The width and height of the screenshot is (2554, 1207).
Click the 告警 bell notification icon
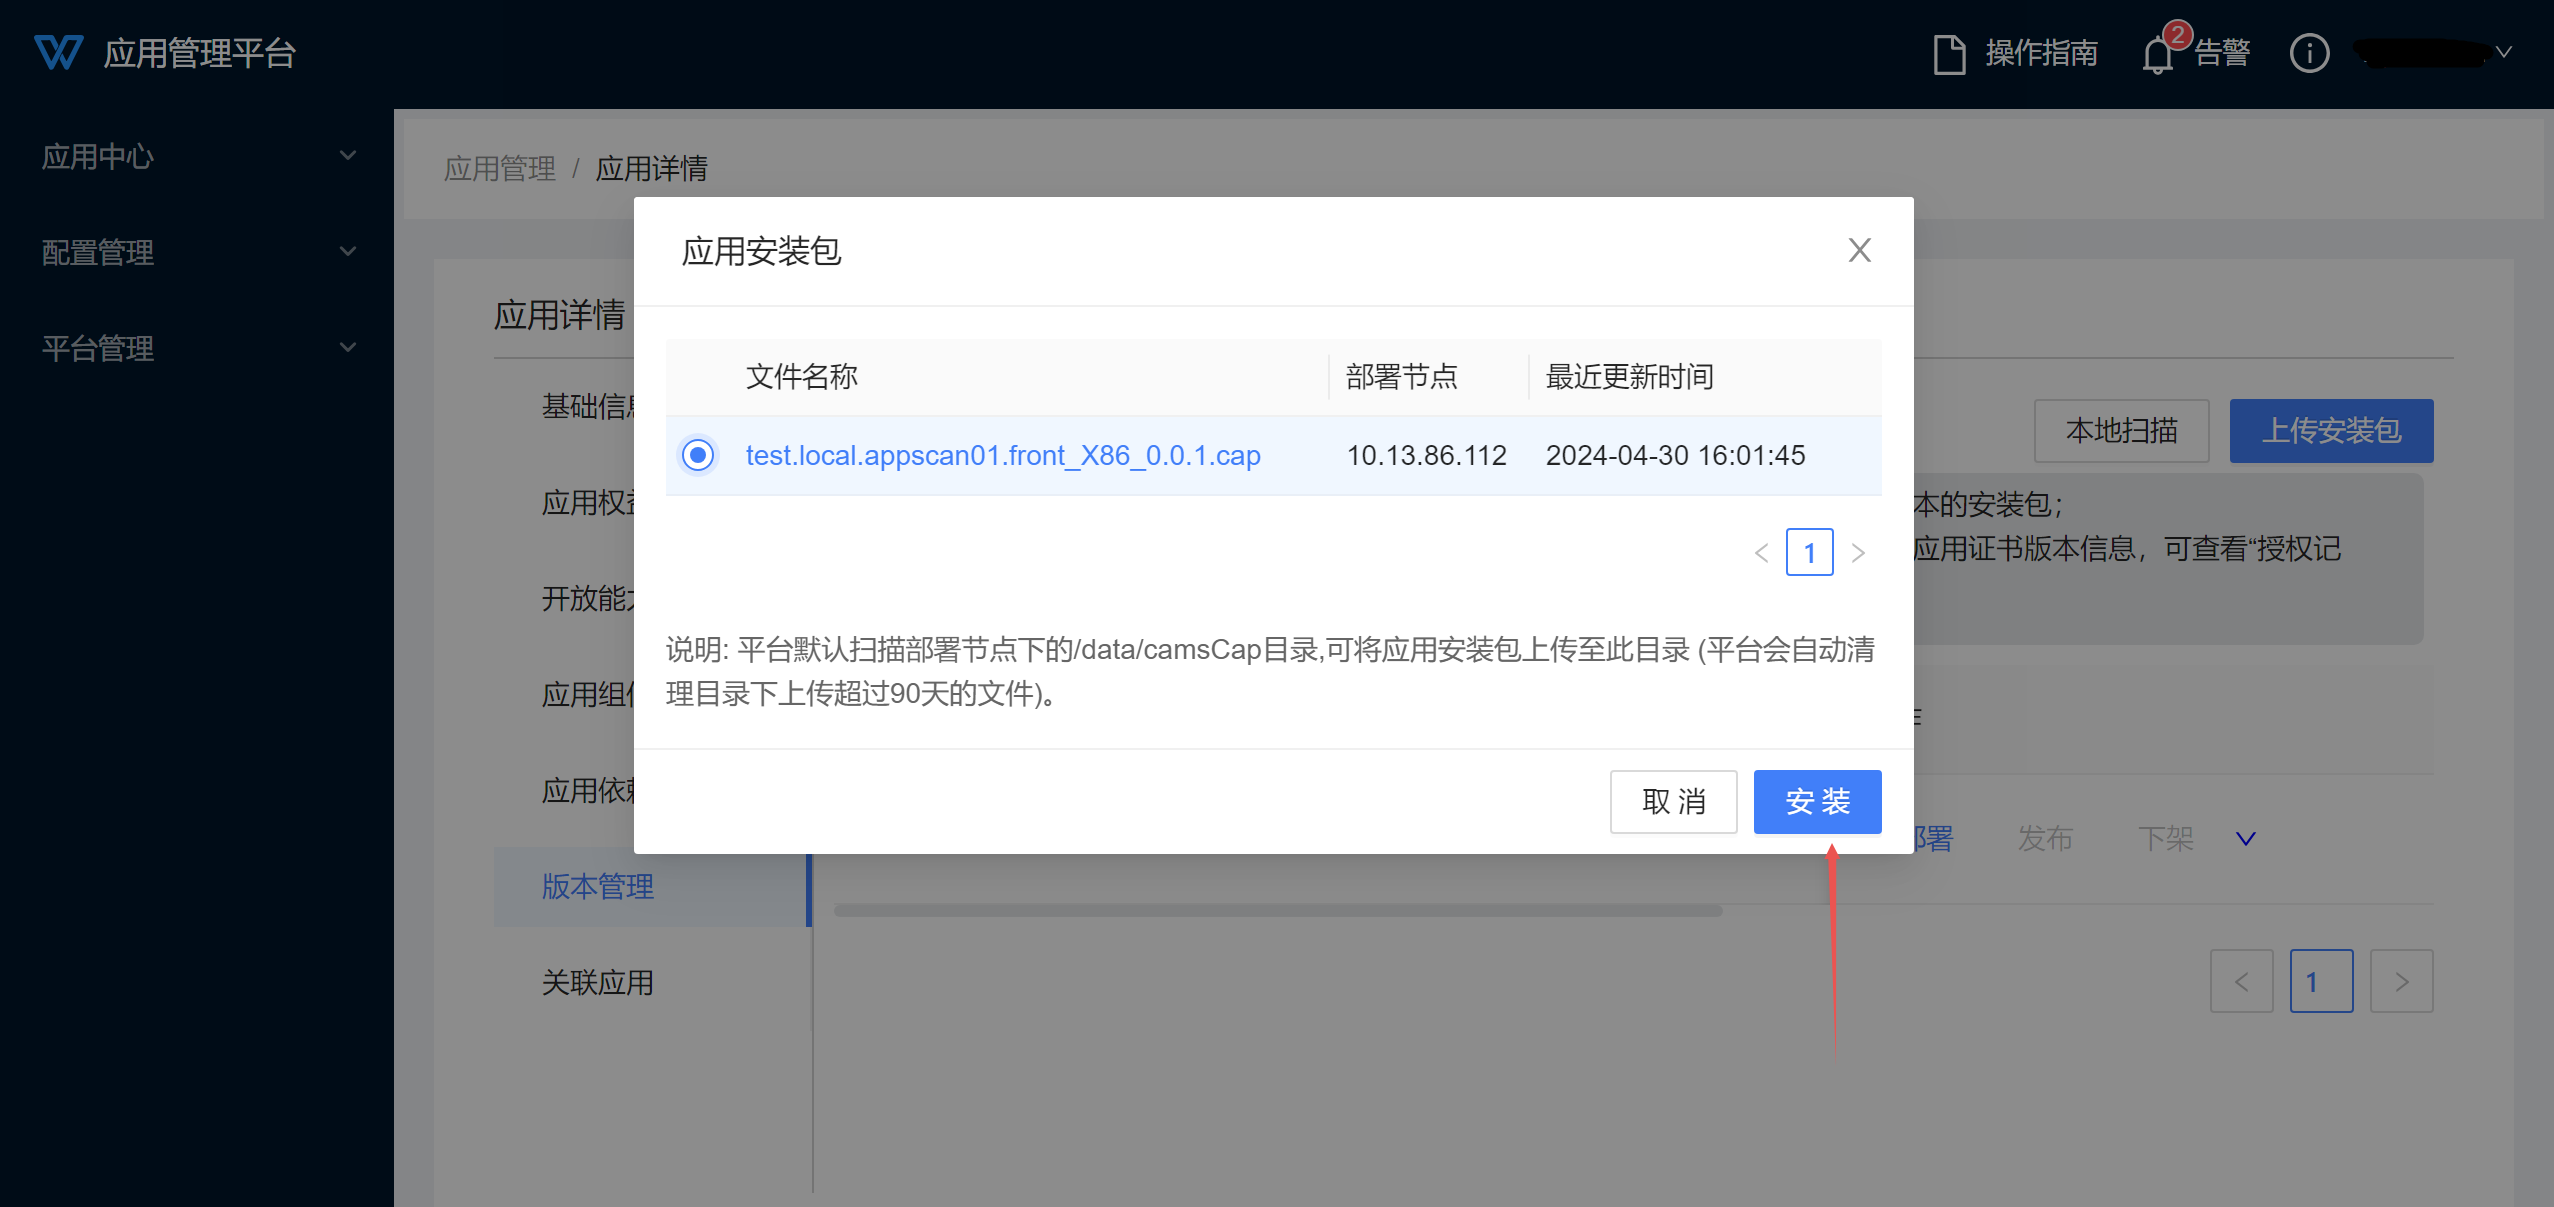[x=2157, y=55]
